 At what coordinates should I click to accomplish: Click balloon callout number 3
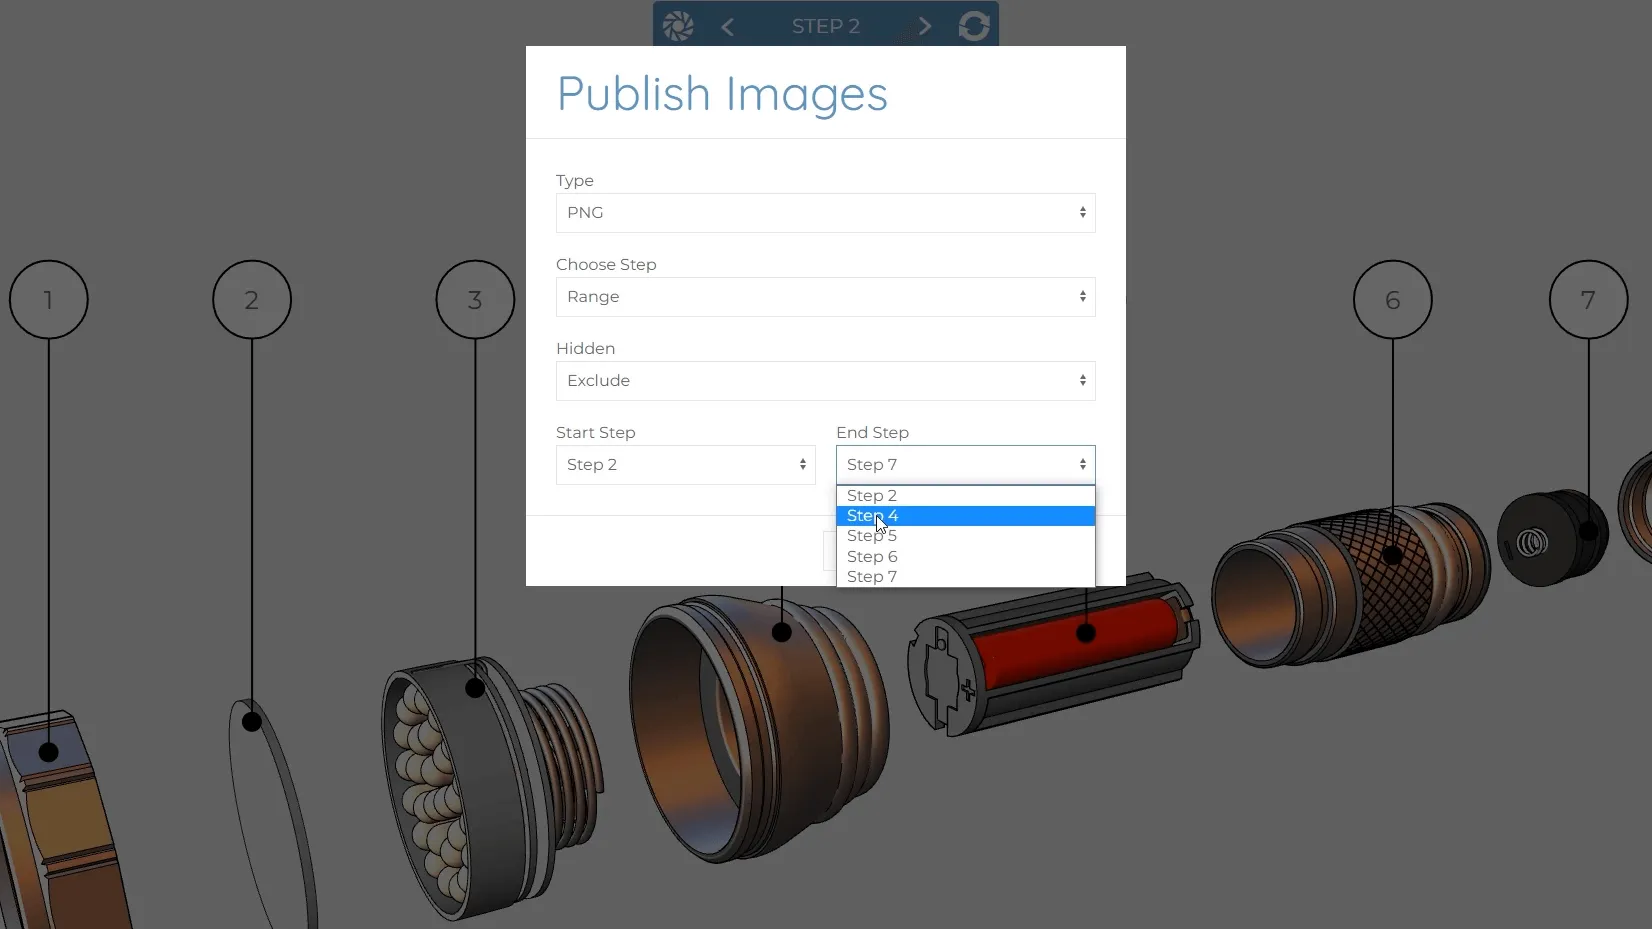[475, 300]
